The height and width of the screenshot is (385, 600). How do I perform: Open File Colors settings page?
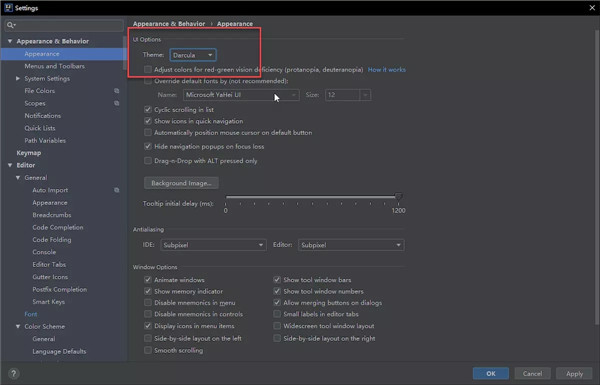coord(40,91)
